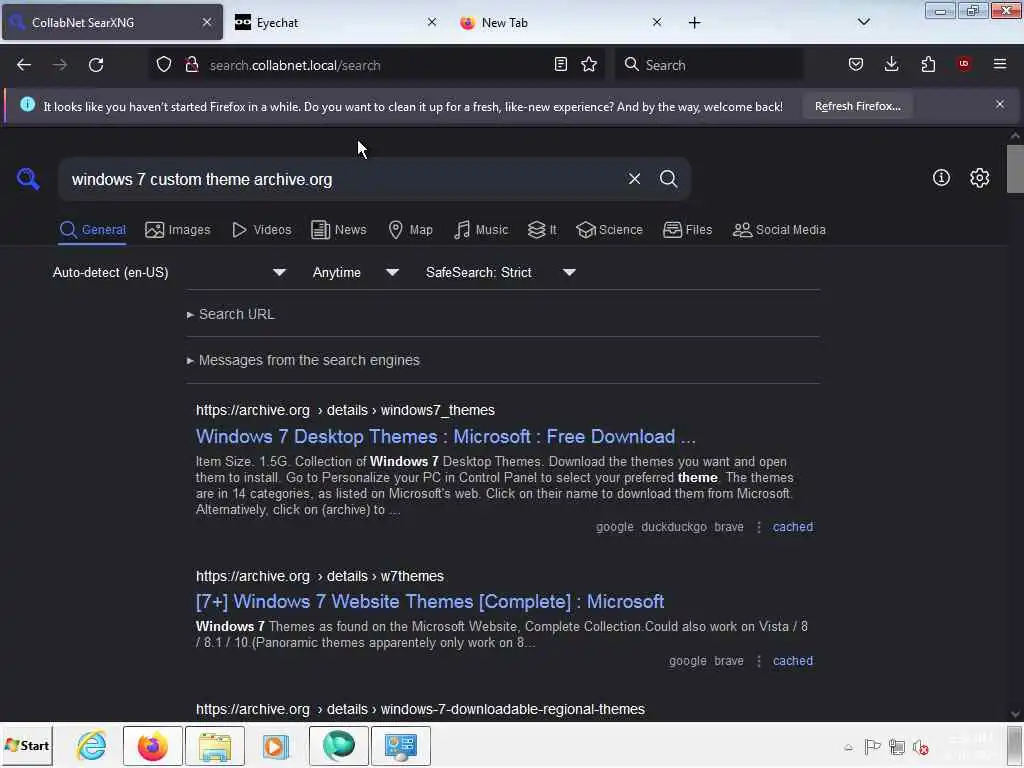Viewport: 1024px width, 768px height.
Task: Open uBlock Origin extension icon
Action: coord(964,64)
